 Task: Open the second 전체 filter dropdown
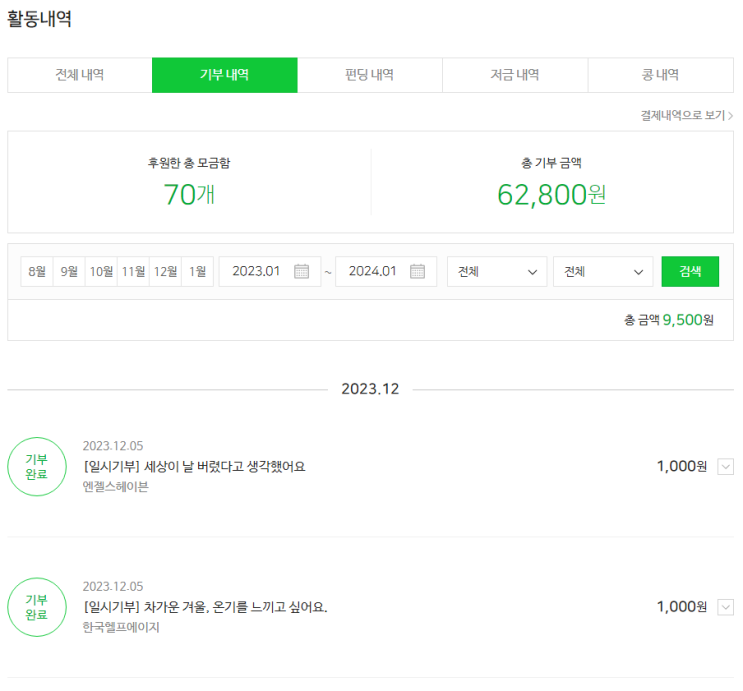coord(603,271)
